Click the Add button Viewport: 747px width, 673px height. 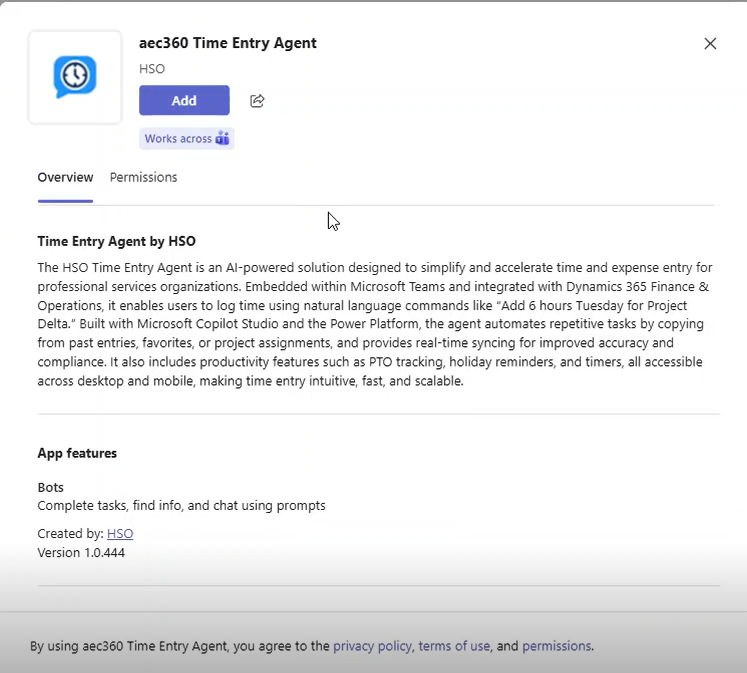184,100
